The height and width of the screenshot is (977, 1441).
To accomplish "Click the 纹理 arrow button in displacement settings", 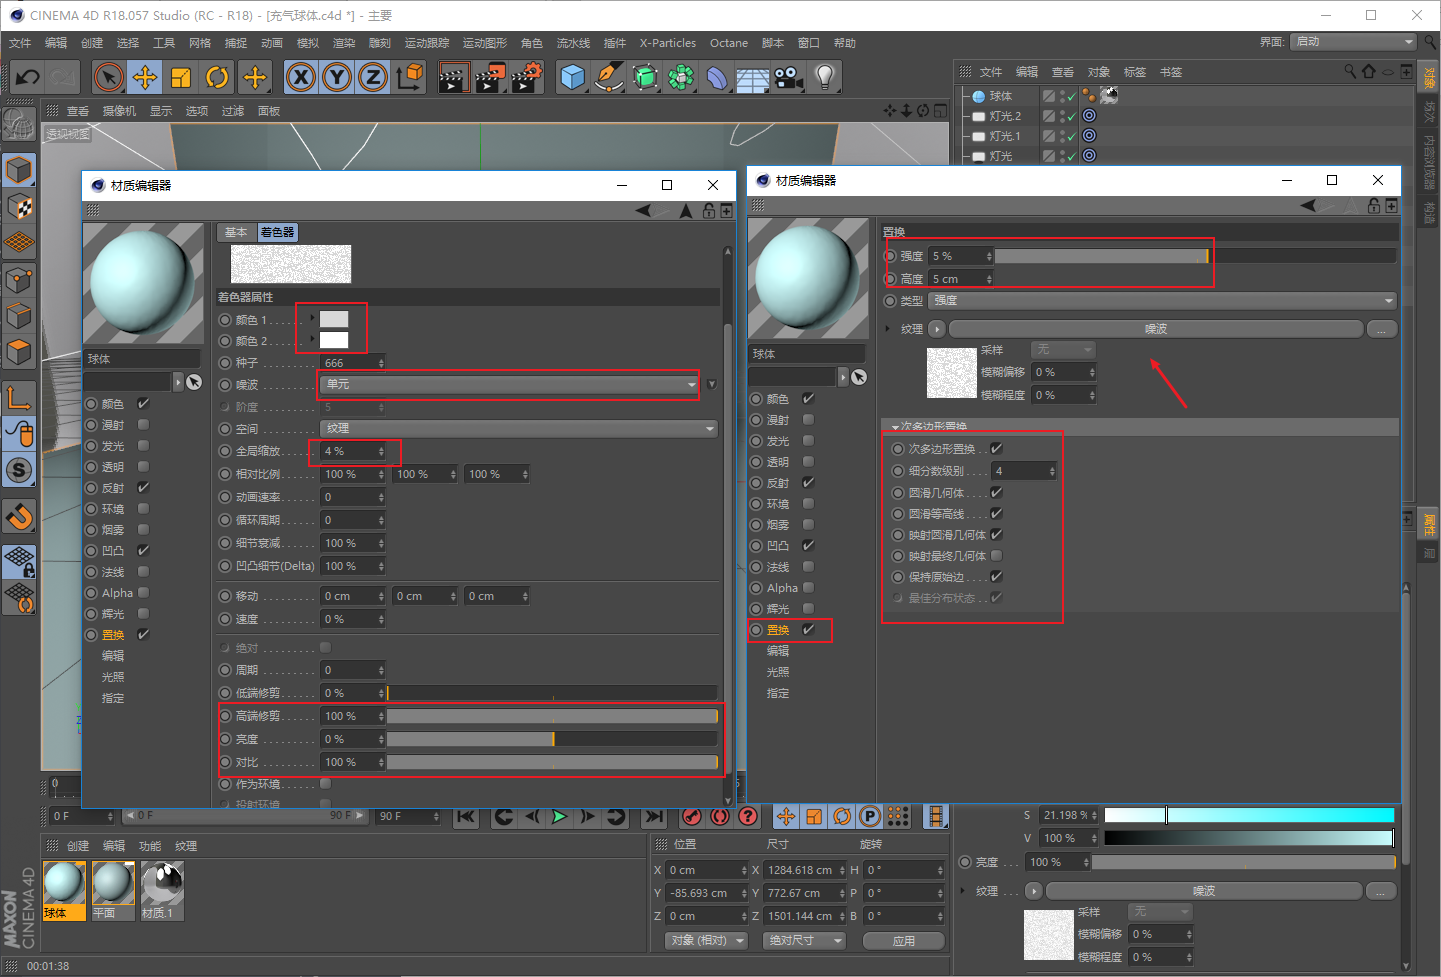I will point(936,329).
